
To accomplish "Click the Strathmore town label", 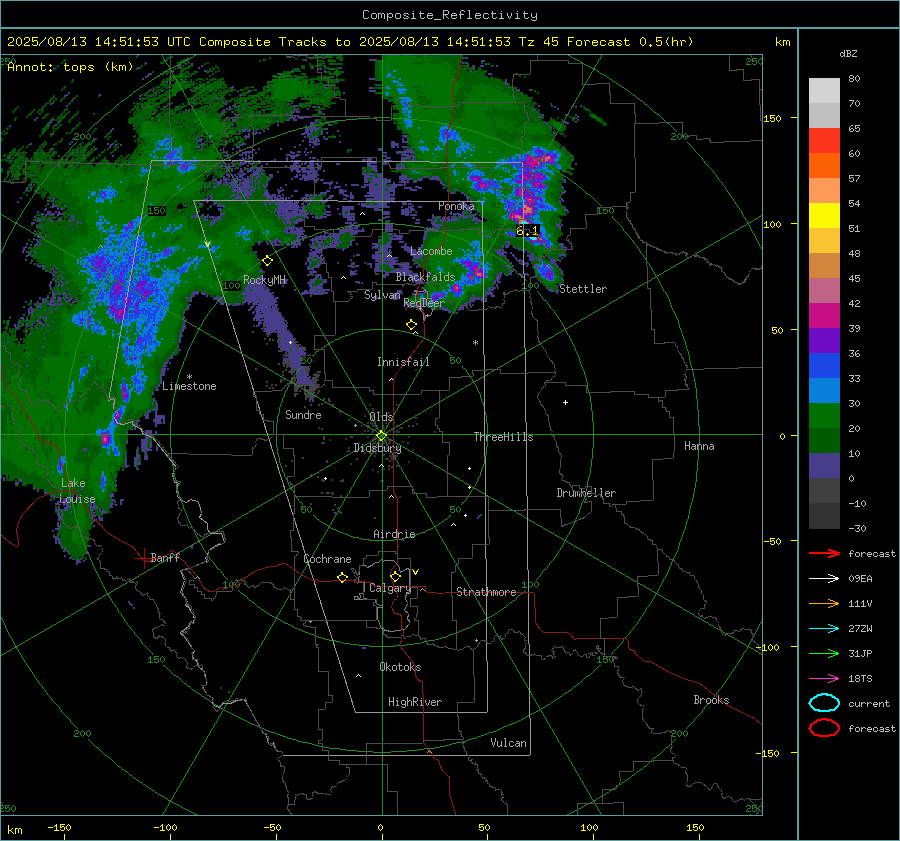I will pyautogui.click(x=486, y=592).
